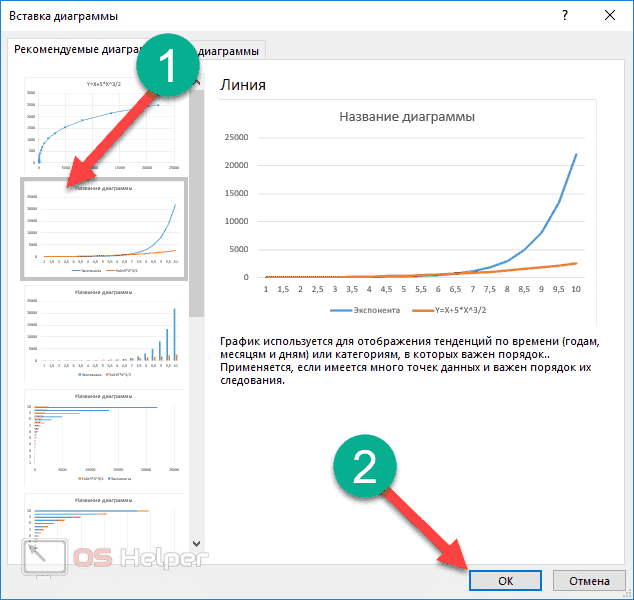Switch to Рекомендуемые диаграммы tab

click(79, 50)
